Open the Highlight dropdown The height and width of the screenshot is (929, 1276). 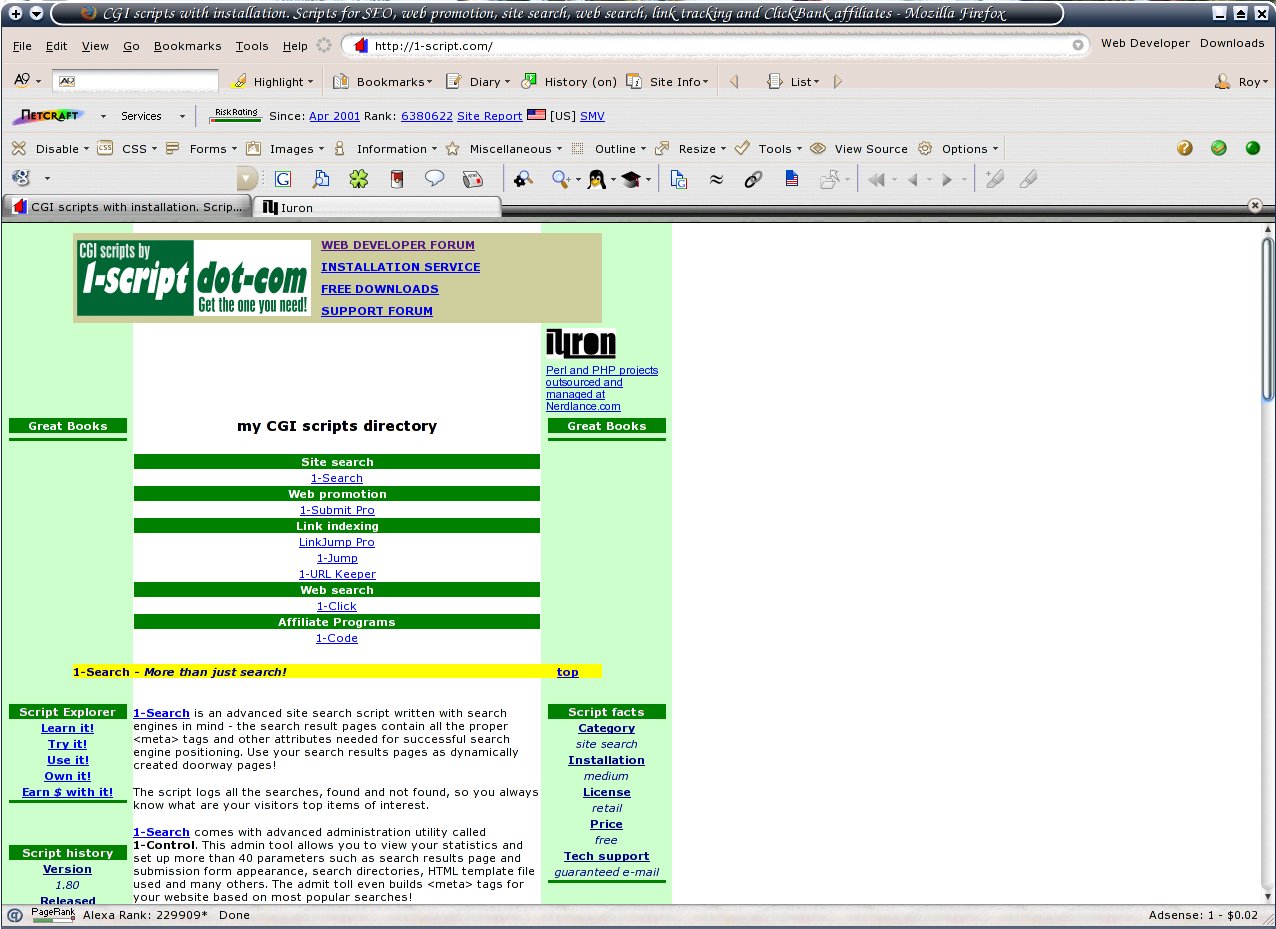271,82
